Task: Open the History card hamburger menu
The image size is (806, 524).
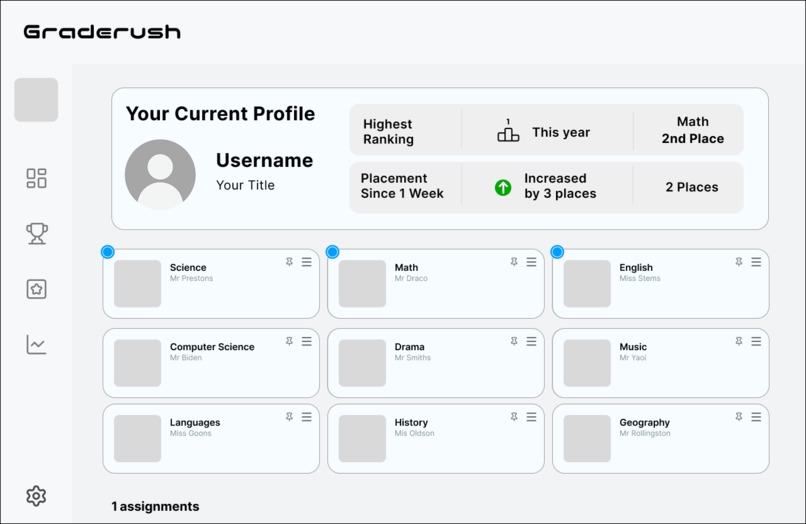Action: [x=532, y=417]
